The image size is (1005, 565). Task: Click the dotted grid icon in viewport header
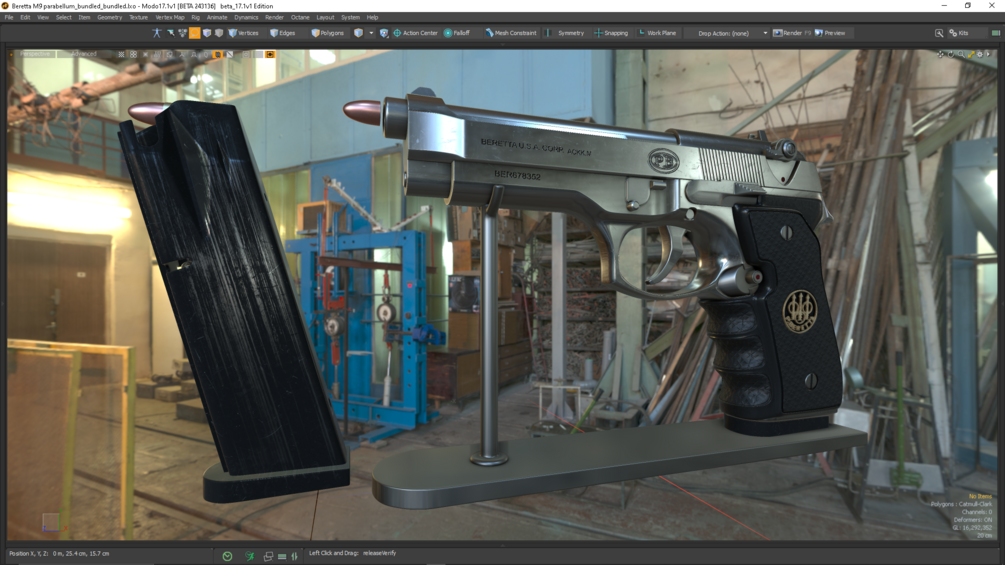(x=122, y=54)
